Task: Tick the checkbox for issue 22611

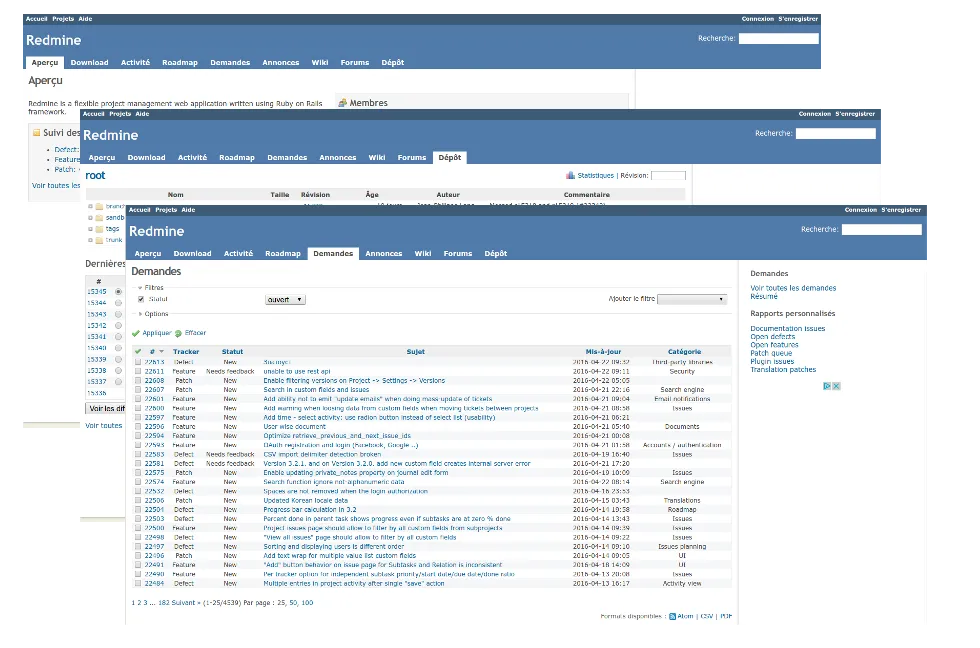Action: coord(138,371)
